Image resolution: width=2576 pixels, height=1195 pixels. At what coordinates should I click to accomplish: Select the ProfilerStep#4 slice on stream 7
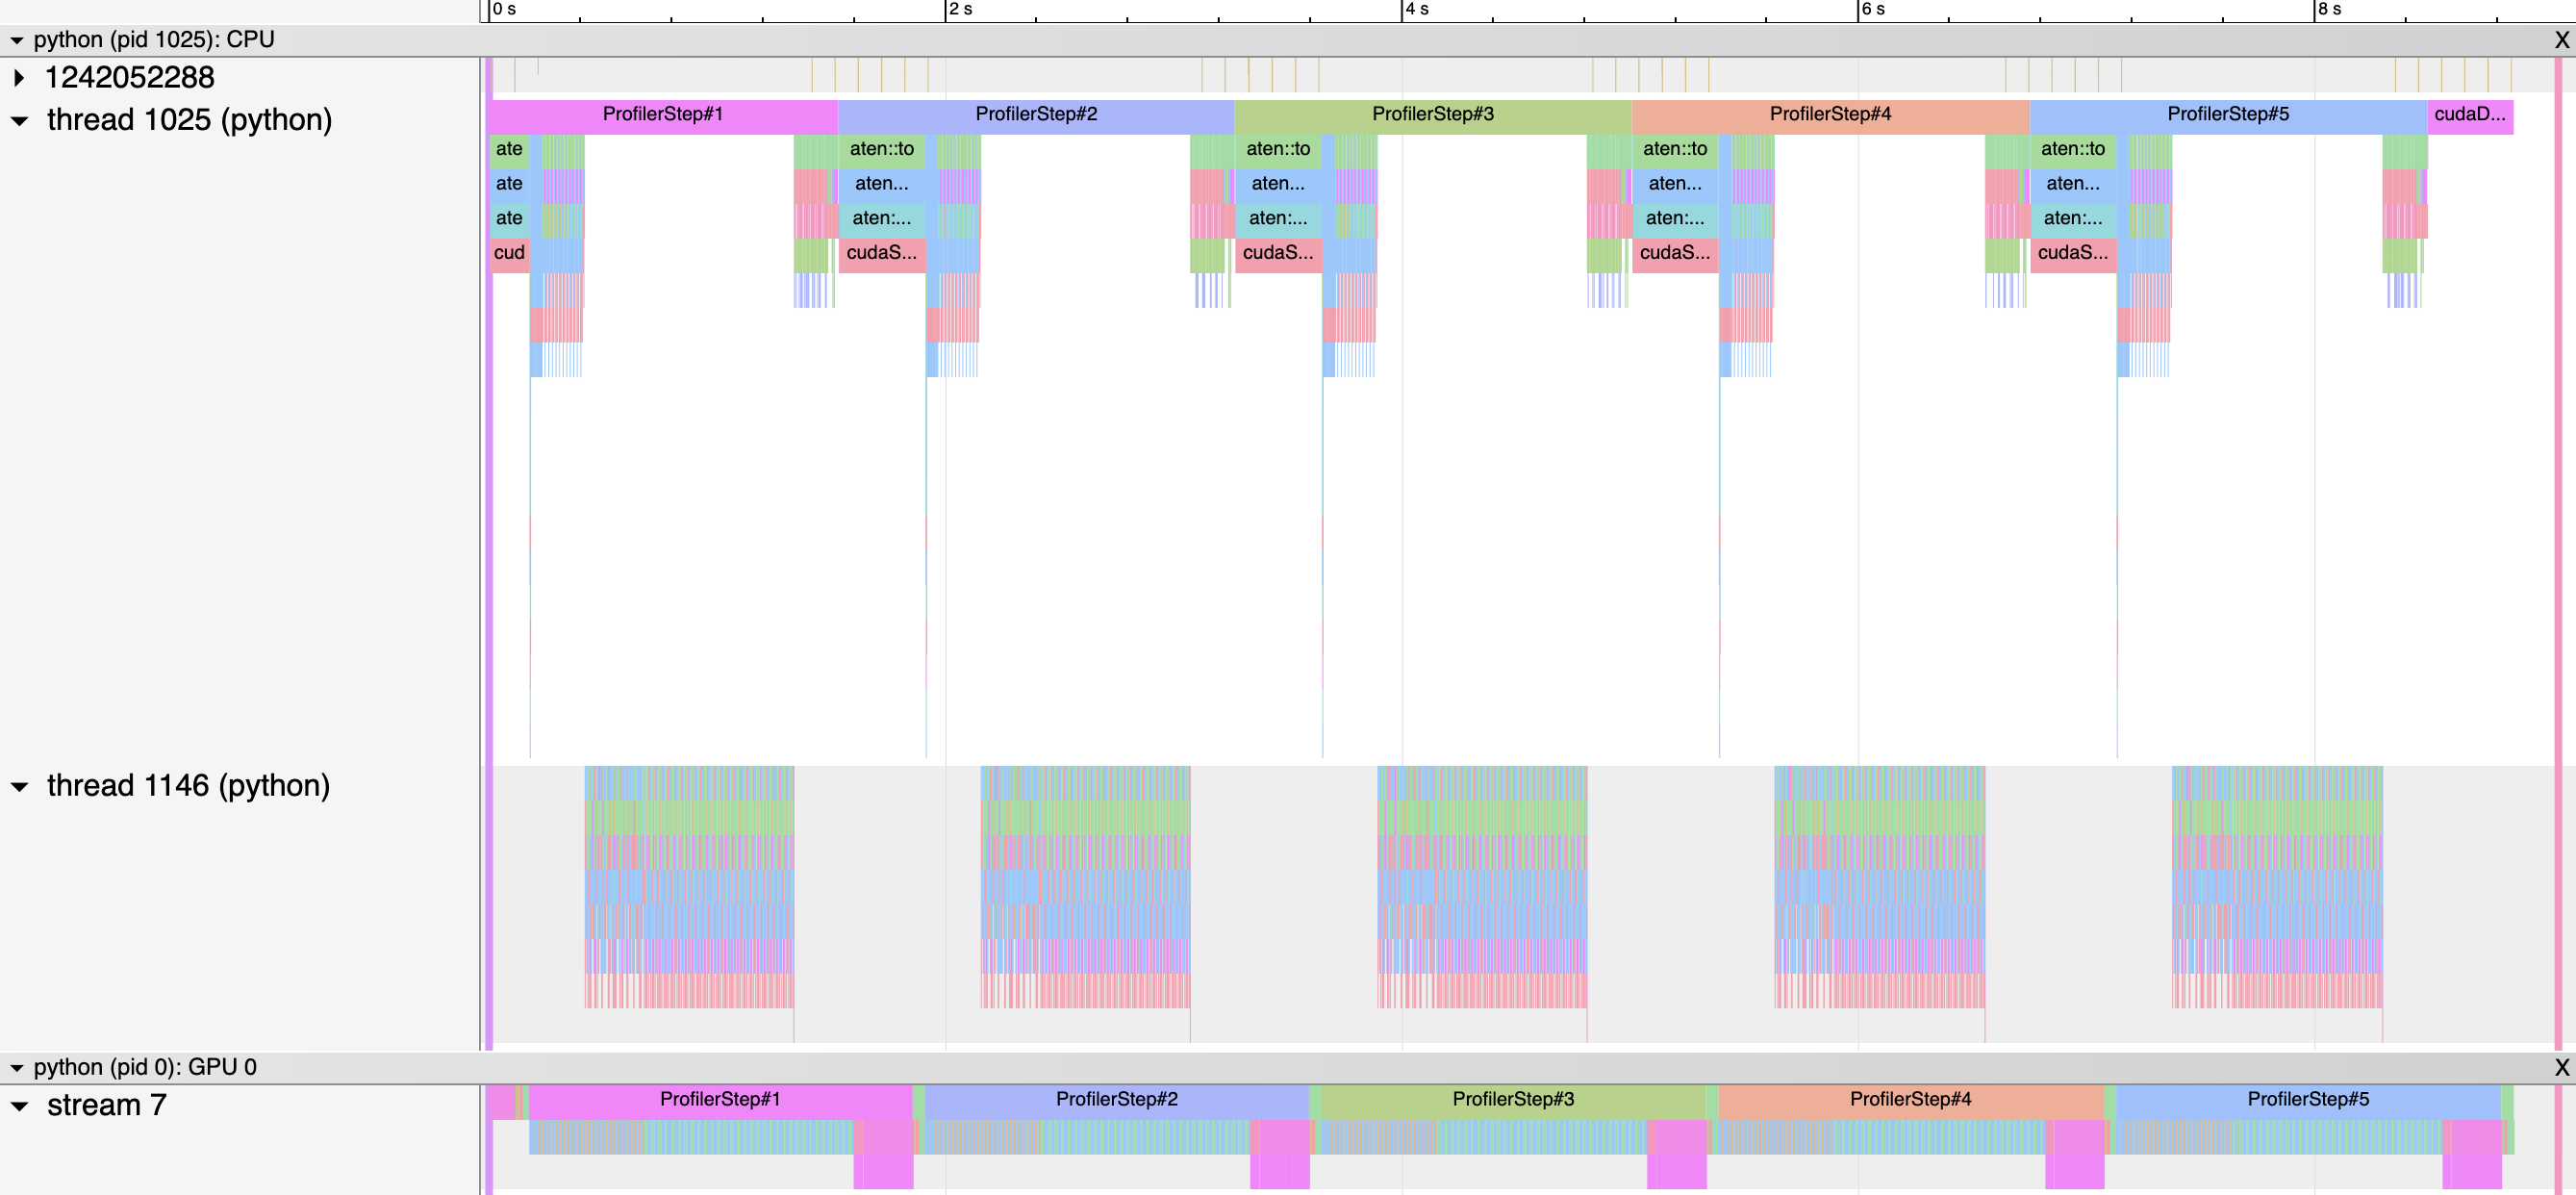coord(1910,1099)
